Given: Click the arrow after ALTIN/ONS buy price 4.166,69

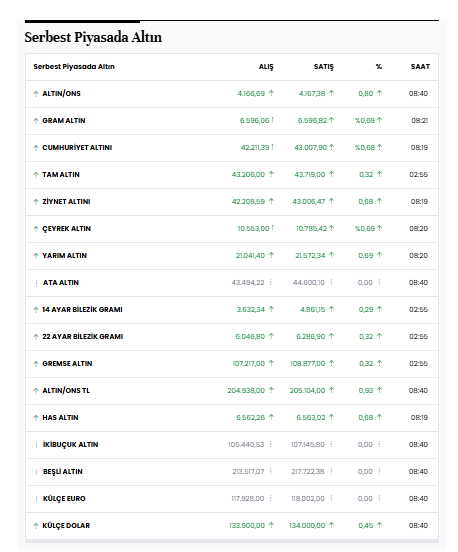Looking at the screenshot, I should (x=271, y=93).
